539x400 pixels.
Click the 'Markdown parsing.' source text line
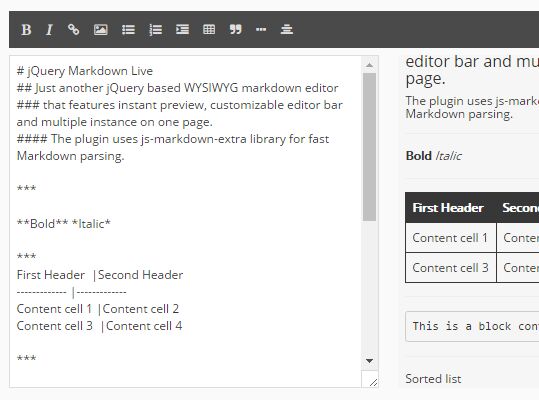point(70,156)
